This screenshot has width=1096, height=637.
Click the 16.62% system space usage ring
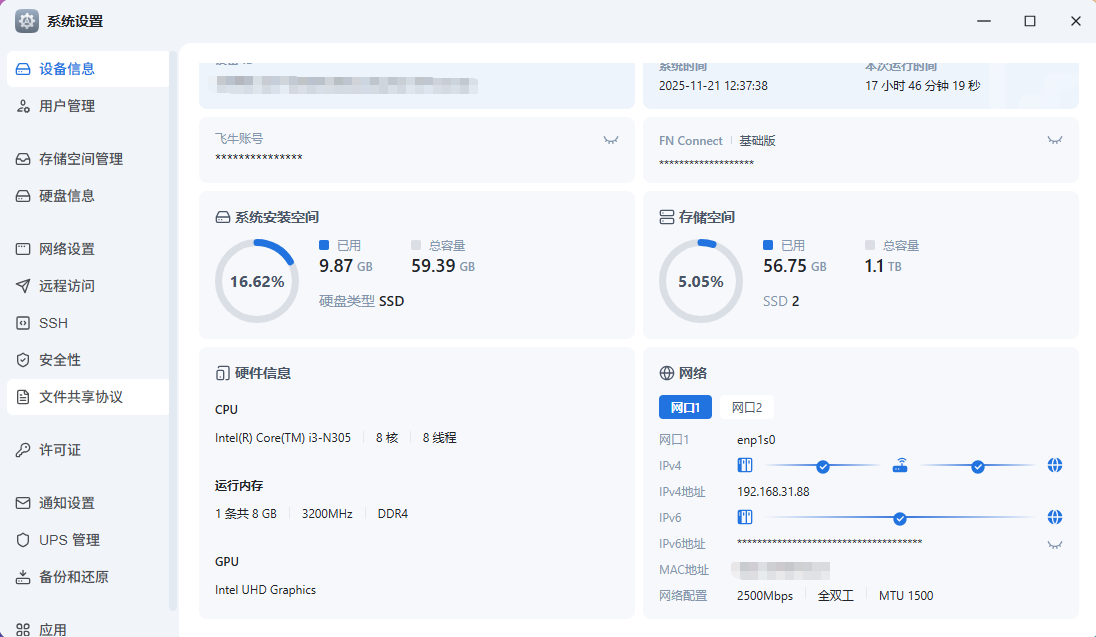257,281
